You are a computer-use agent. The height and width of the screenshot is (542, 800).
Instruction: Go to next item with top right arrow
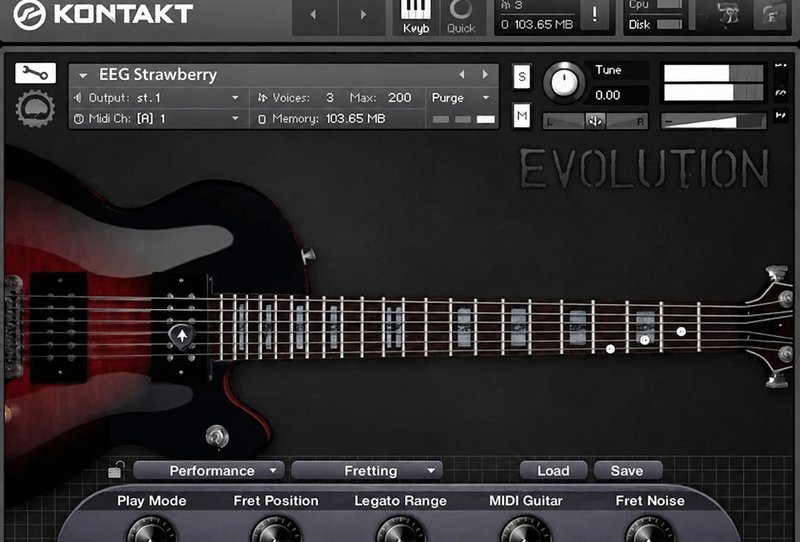[363, 16]
